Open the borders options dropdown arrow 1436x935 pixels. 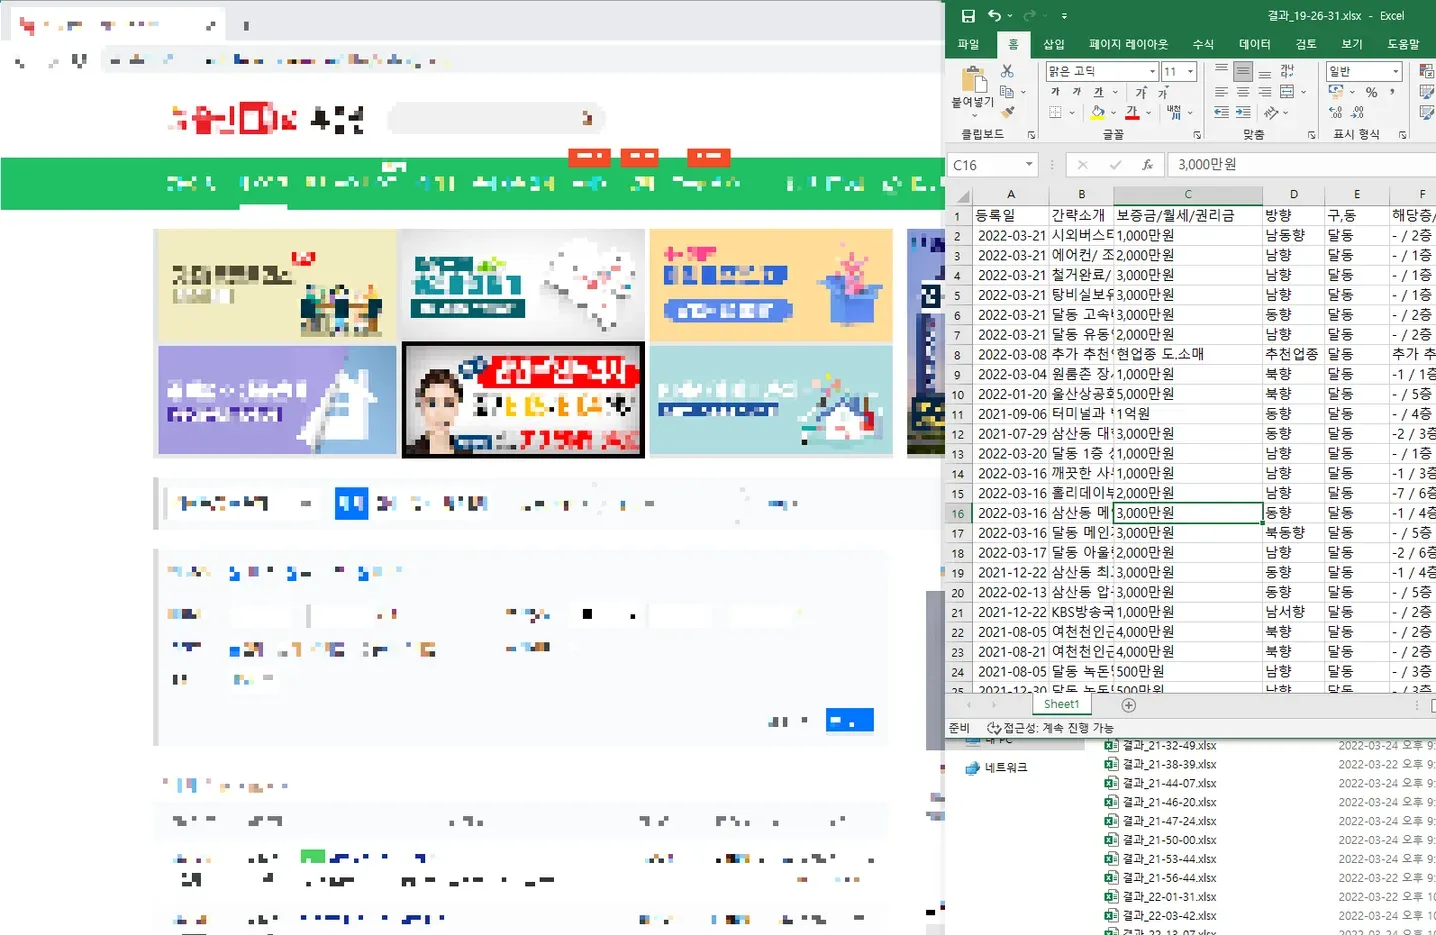[1071, 113]
